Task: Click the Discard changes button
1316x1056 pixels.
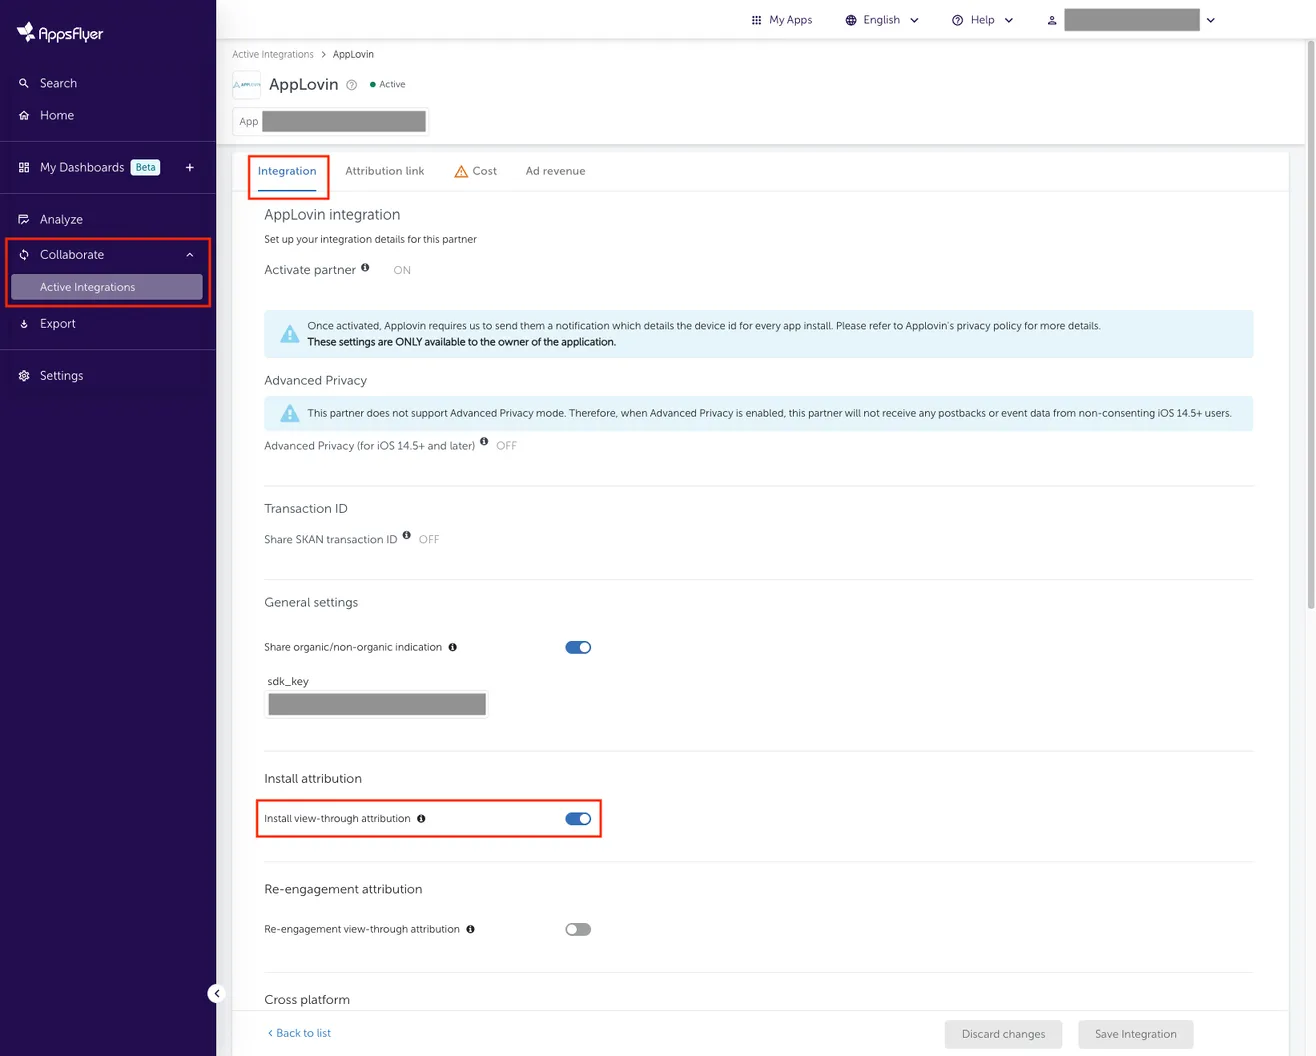Action: (1003, 1033)
